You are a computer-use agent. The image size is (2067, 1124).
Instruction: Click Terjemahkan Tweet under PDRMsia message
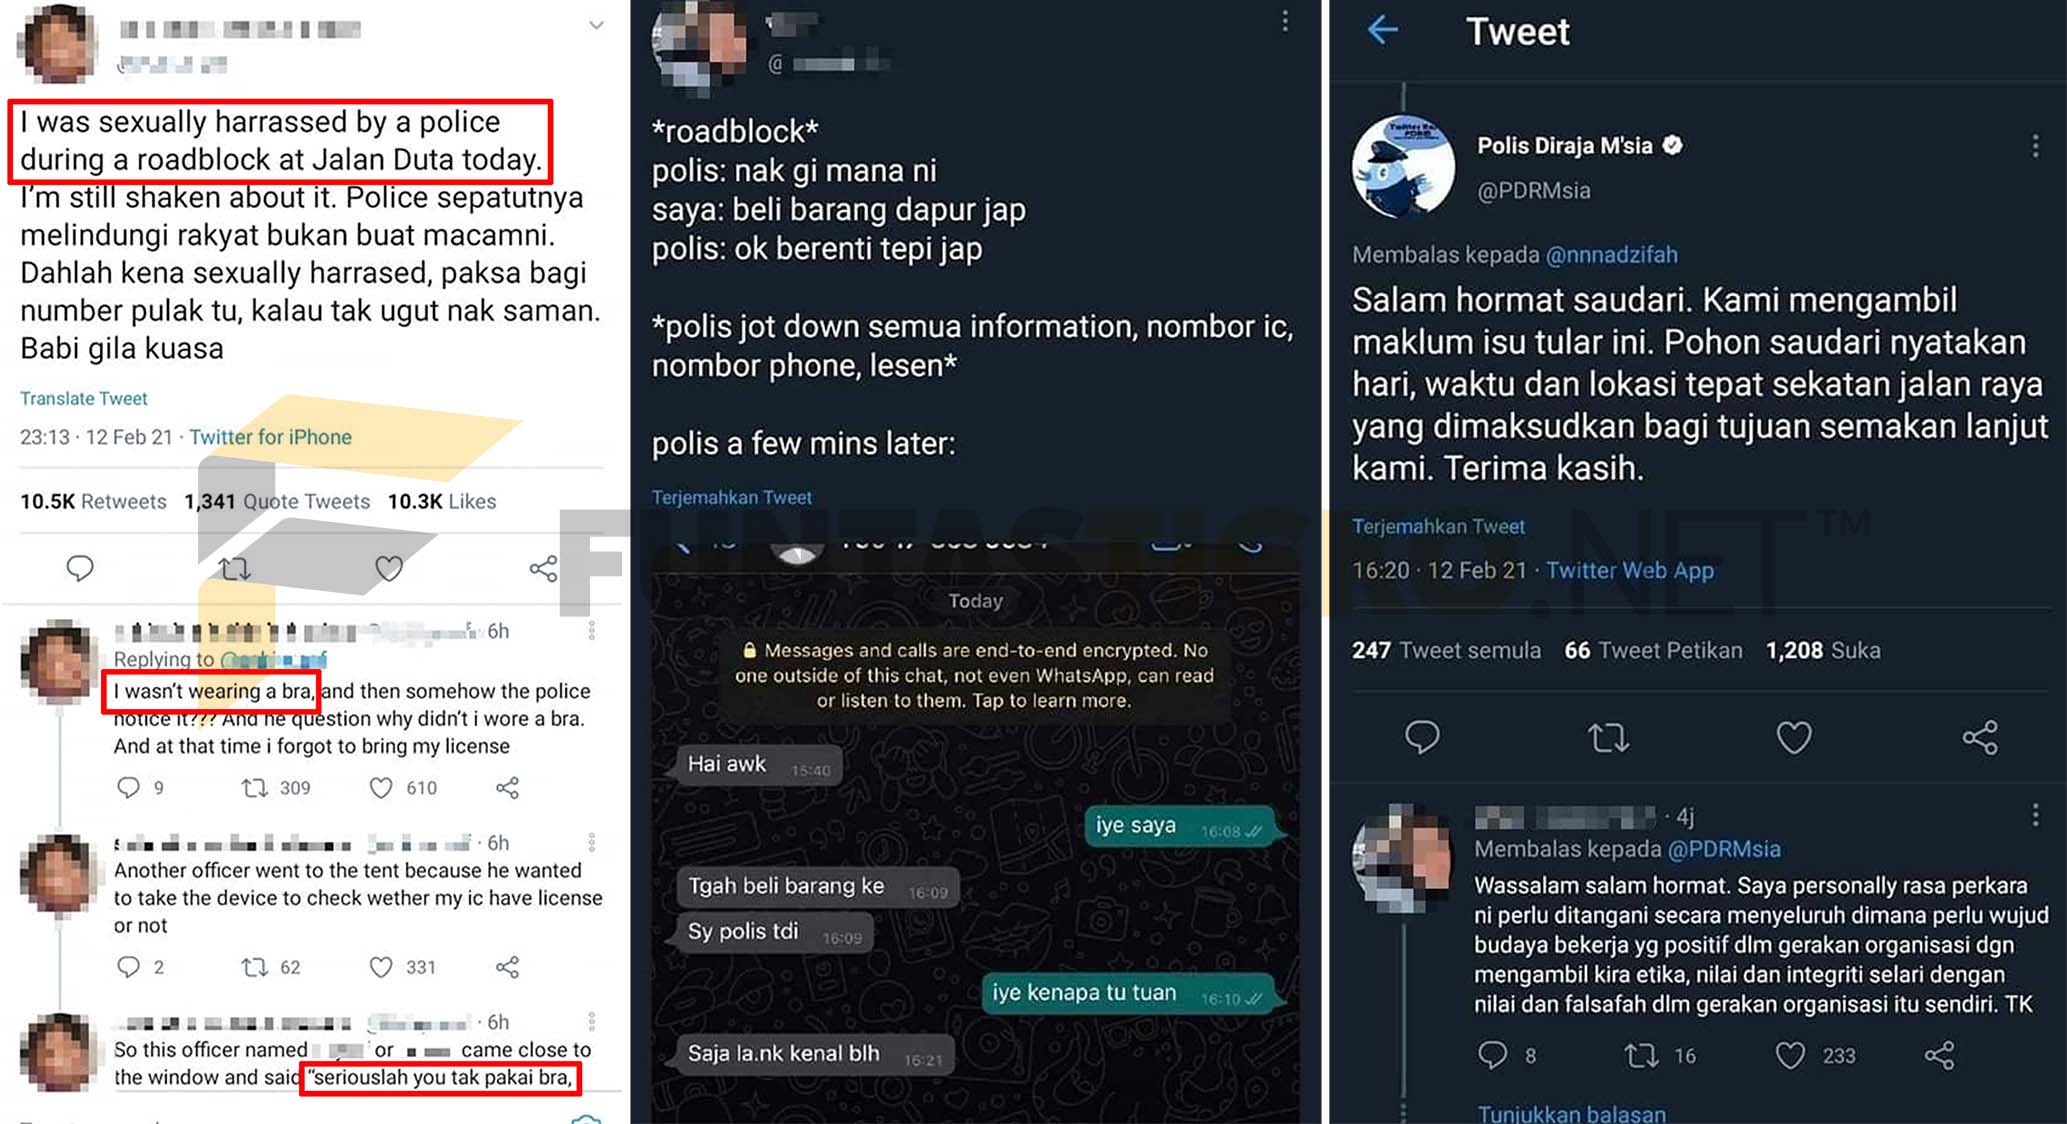1438,526
